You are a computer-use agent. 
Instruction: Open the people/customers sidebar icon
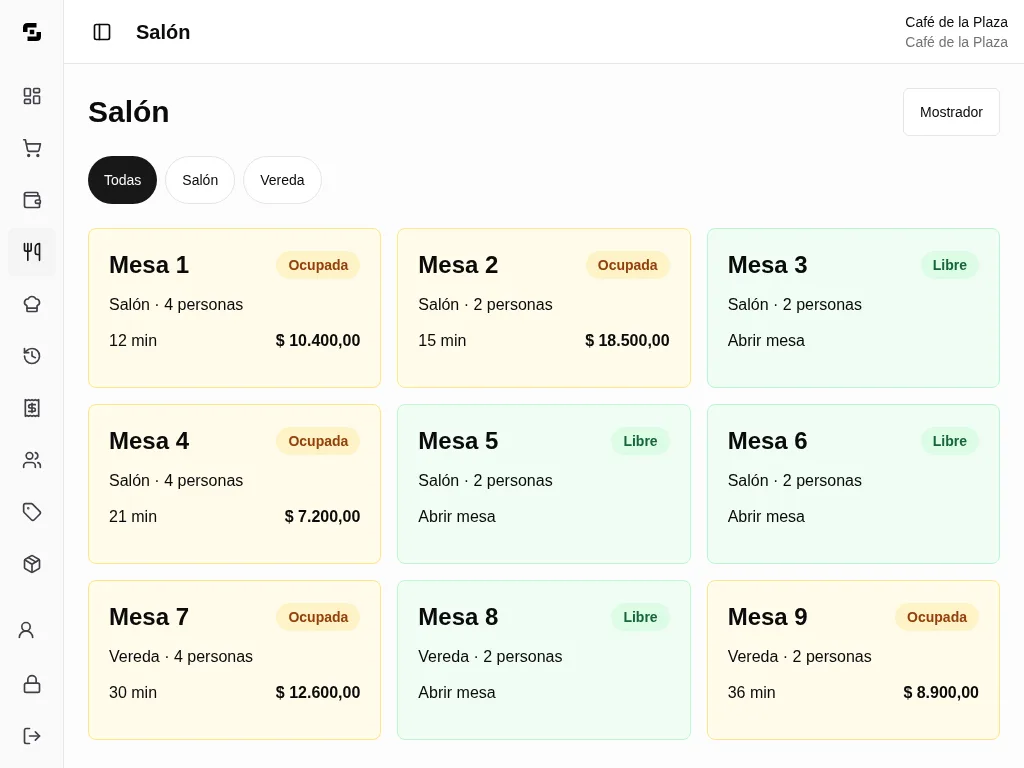tap(31, 460)
